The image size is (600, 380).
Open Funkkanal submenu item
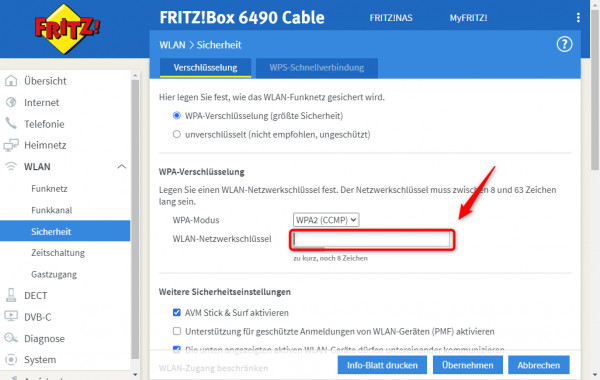pos(52,210)
